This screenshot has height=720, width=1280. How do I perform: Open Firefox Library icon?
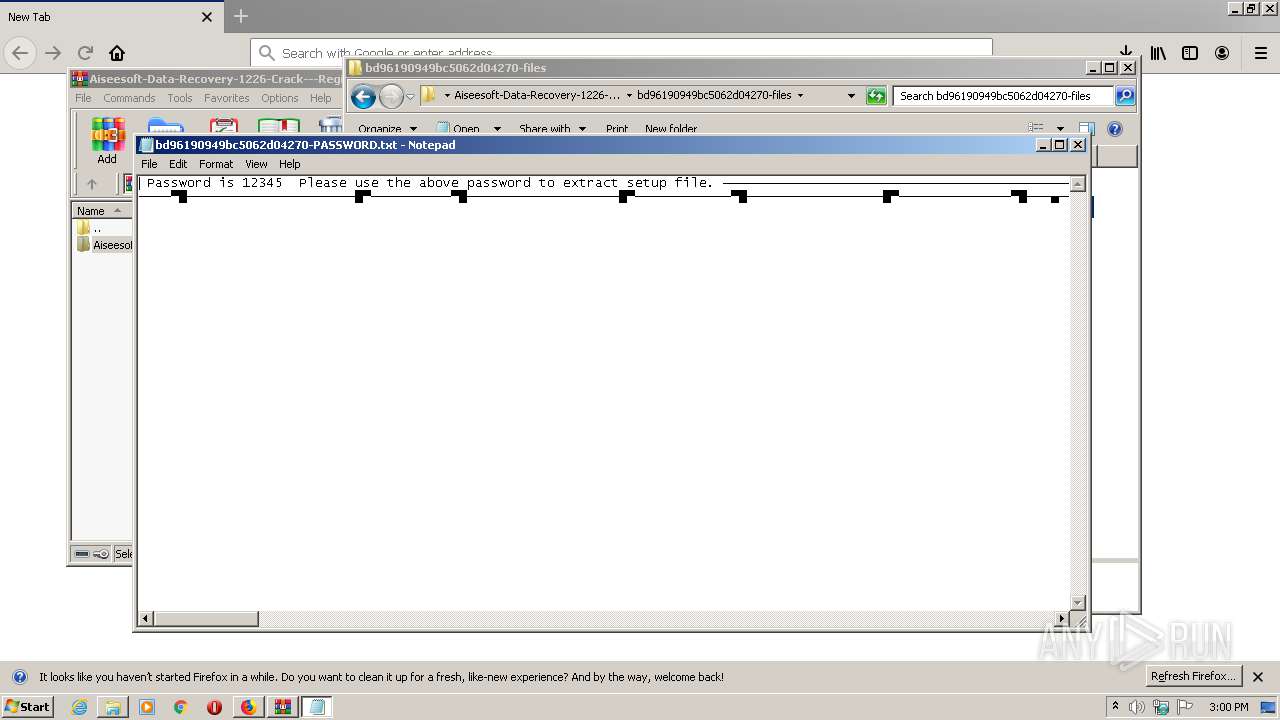pos(1158,53)
